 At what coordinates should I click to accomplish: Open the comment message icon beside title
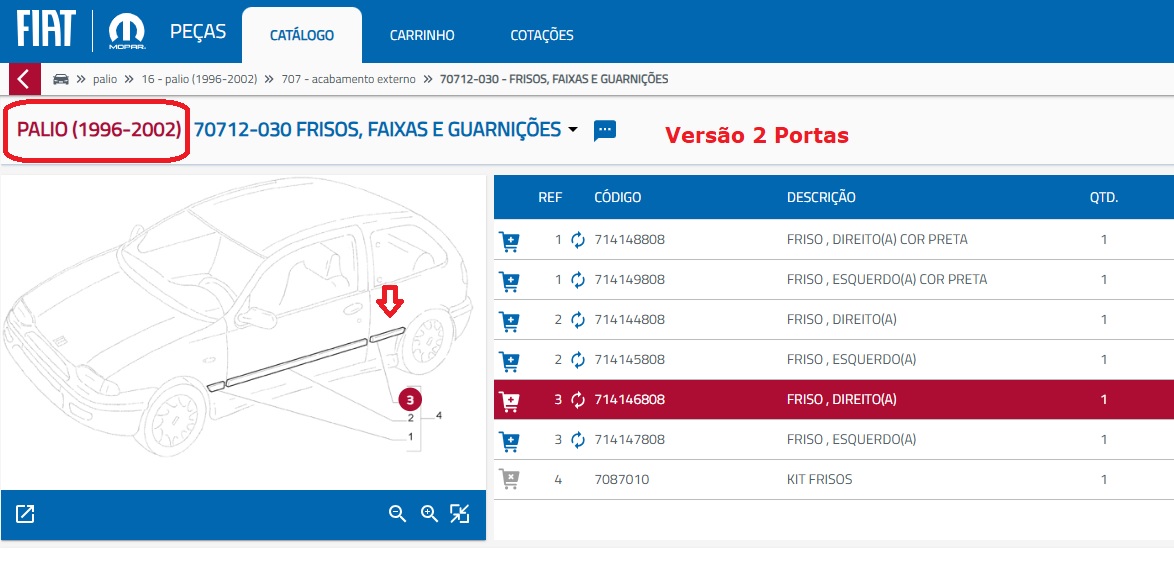[605, 130]
